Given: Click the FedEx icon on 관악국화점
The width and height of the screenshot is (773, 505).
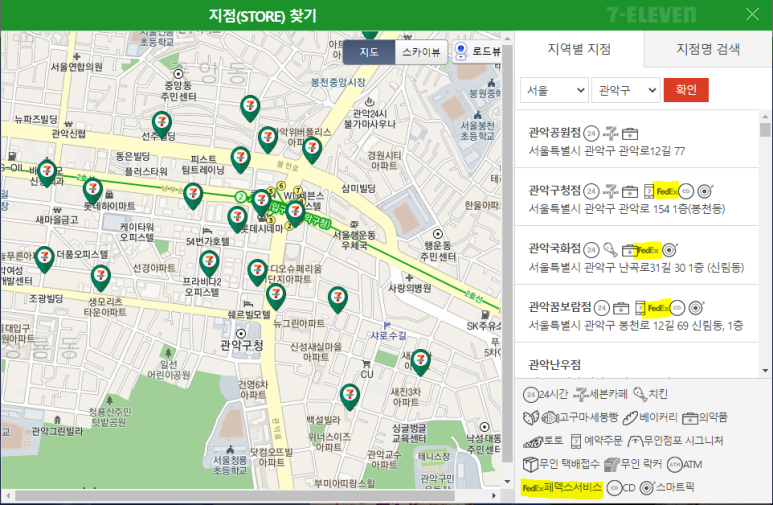Looking at the screenshot, I should click(x=648, y=250).
